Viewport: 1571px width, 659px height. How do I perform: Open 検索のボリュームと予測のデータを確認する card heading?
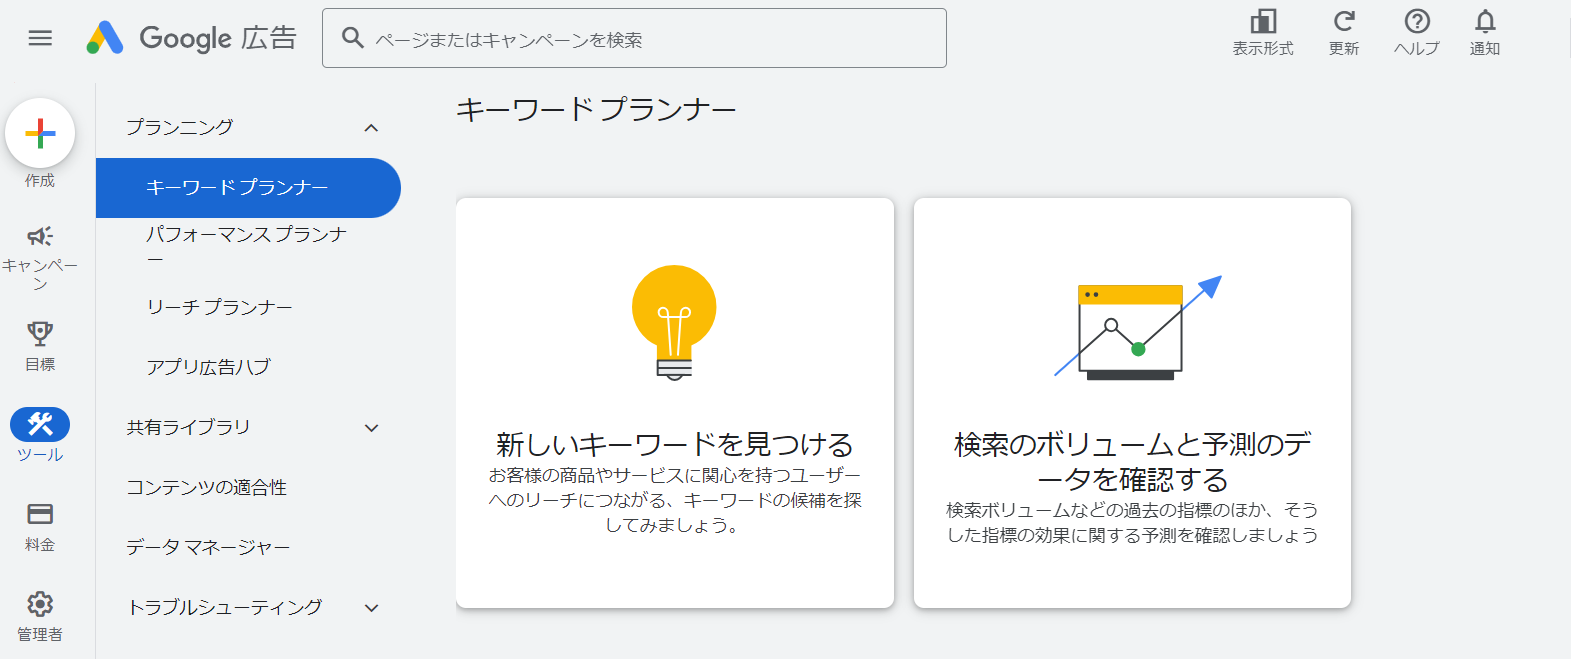coord(1133,461)
